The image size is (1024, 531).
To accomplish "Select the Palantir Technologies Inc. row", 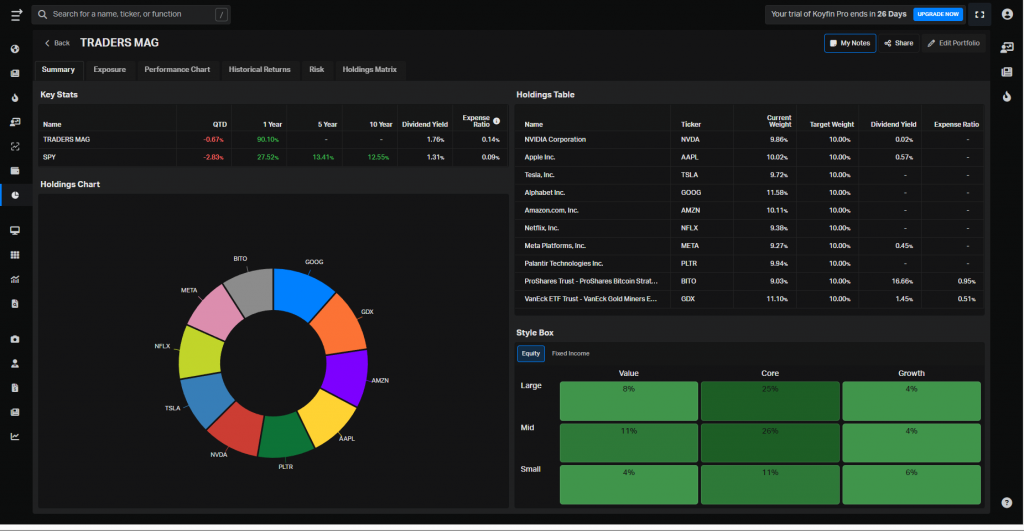I will click(x=750, y=264).
